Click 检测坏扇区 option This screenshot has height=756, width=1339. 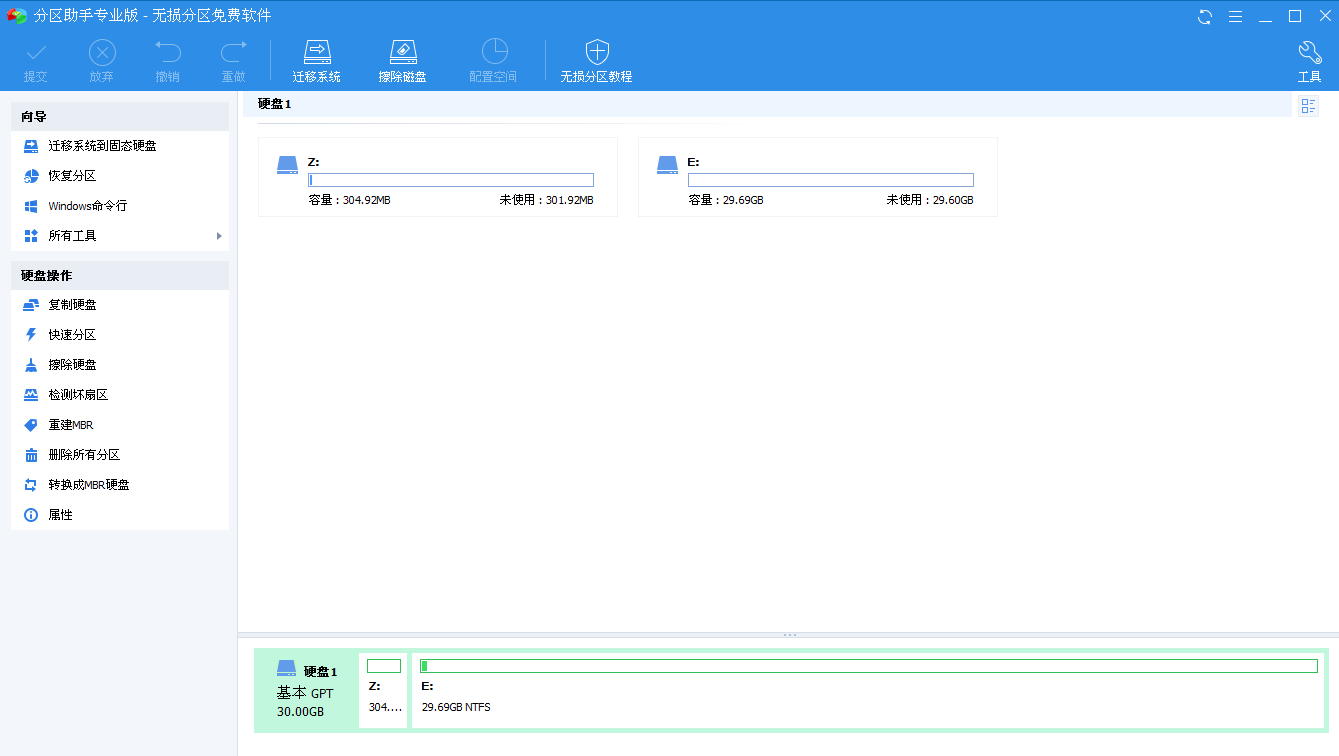point(78,395)
